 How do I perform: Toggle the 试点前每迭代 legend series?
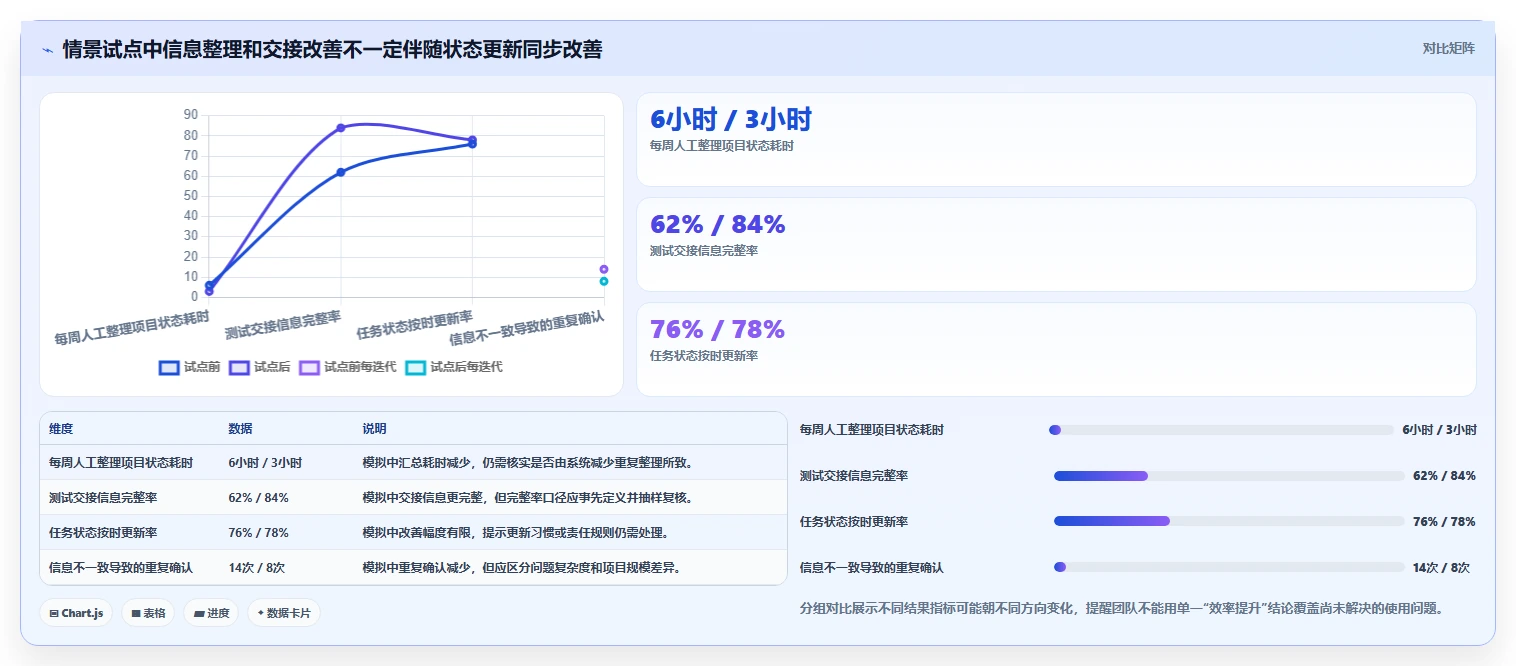click(347, 367)
